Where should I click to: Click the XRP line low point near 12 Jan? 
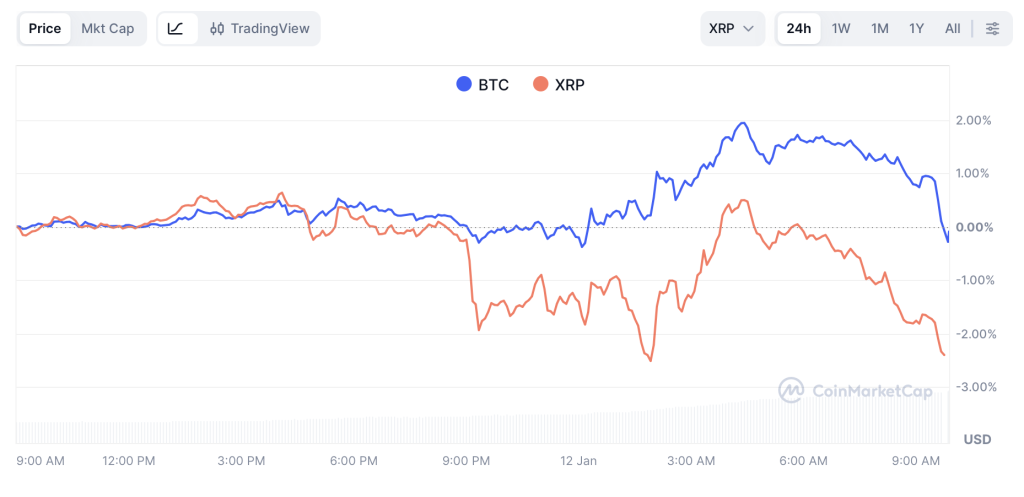click(651, 360)
